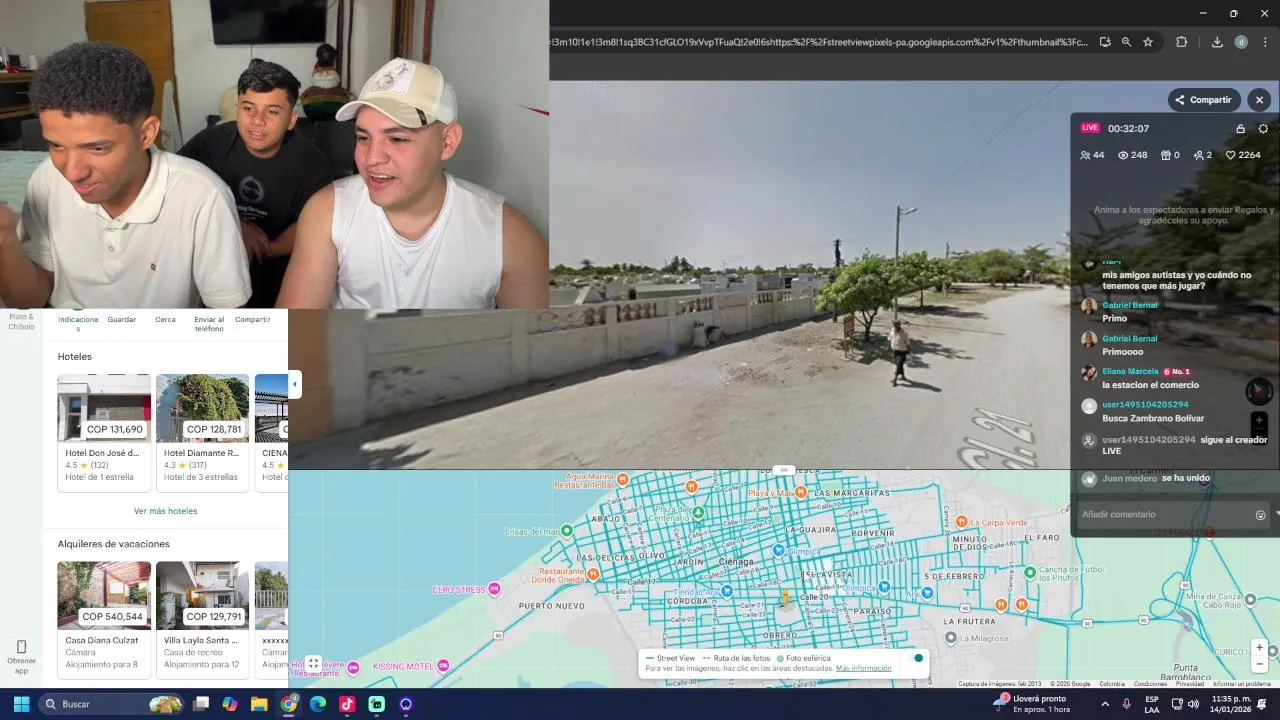Image resolution: width=1280 pixels, height=720 pixels.
Task: Open the Chrome extensions puzzle icon
Action: [1181, 42]
